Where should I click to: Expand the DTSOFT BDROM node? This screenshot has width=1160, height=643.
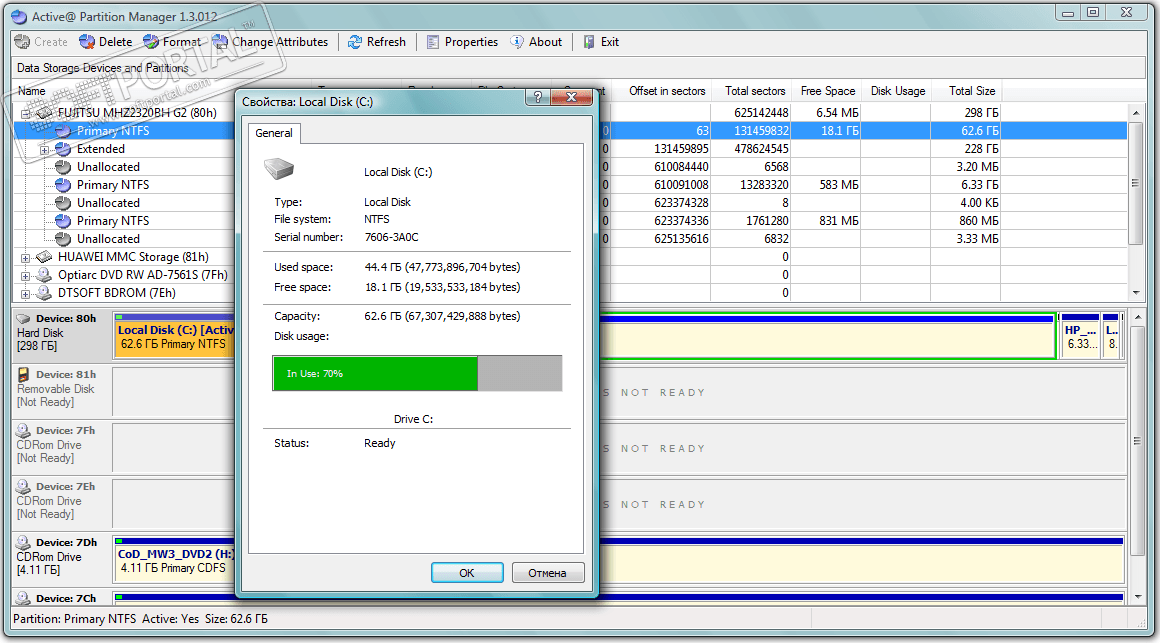26,294
